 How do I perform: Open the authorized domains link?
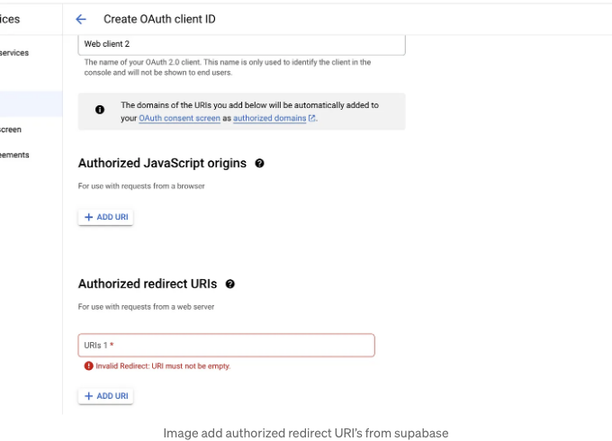pyautogui.click(x=270, y=118)
